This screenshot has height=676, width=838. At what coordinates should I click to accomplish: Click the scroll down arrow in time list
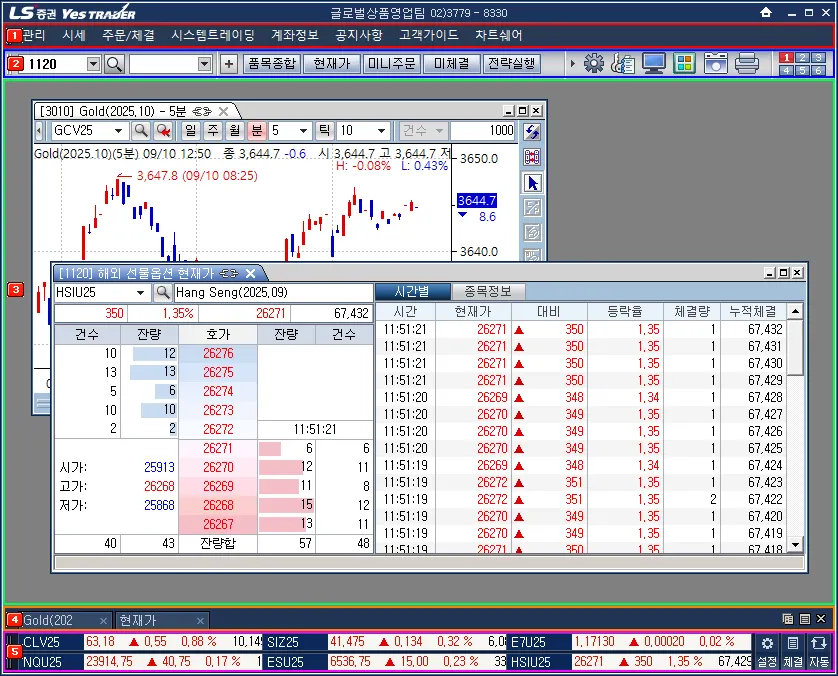click(795, 545)
